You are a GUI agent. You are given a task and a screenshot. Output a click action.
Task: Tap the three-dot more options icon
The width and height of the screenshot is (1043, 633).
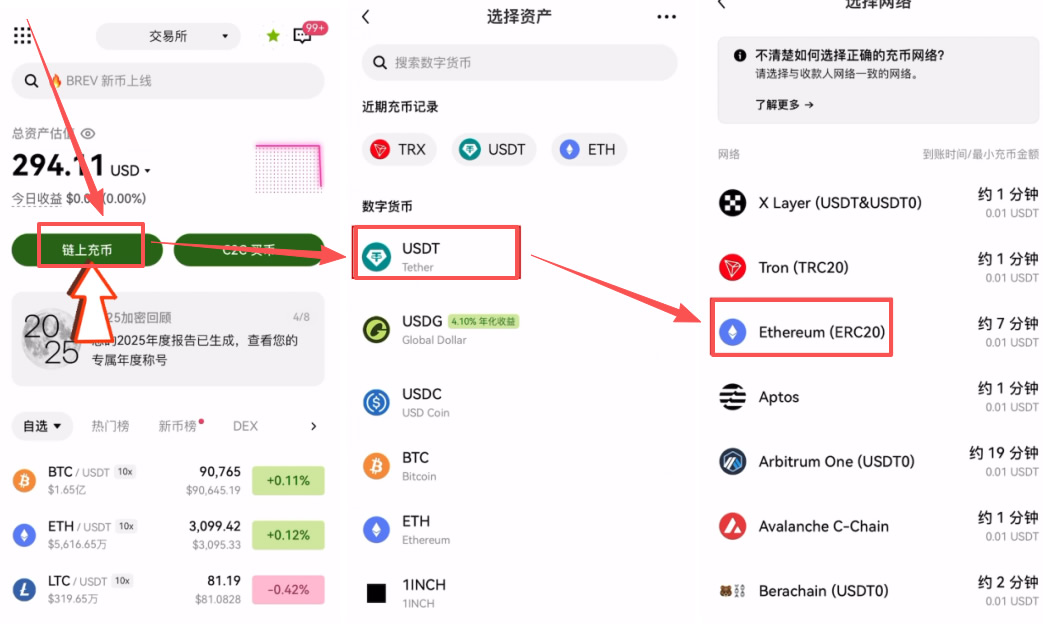point(666,17)
